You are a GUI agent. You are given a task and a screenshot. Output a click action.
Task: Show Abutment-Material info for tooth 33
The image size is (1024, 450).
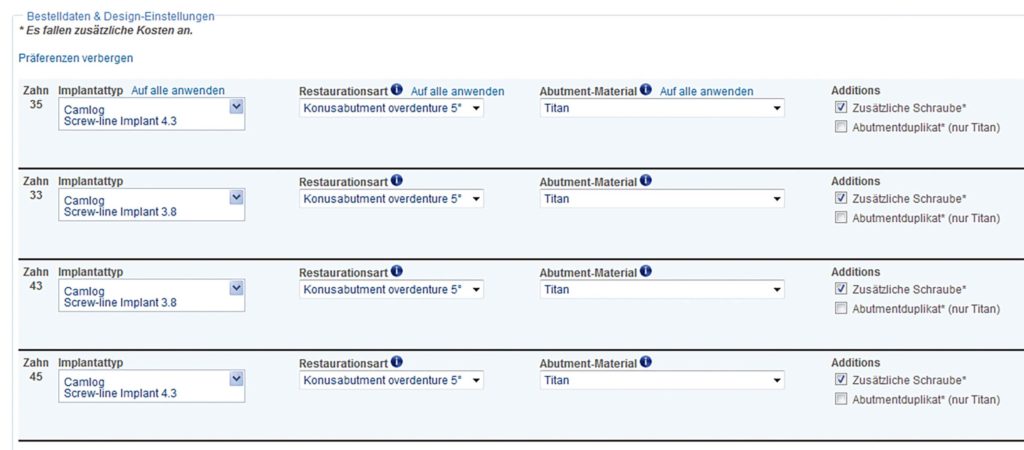pyautogui.click(x=646, y=181)
